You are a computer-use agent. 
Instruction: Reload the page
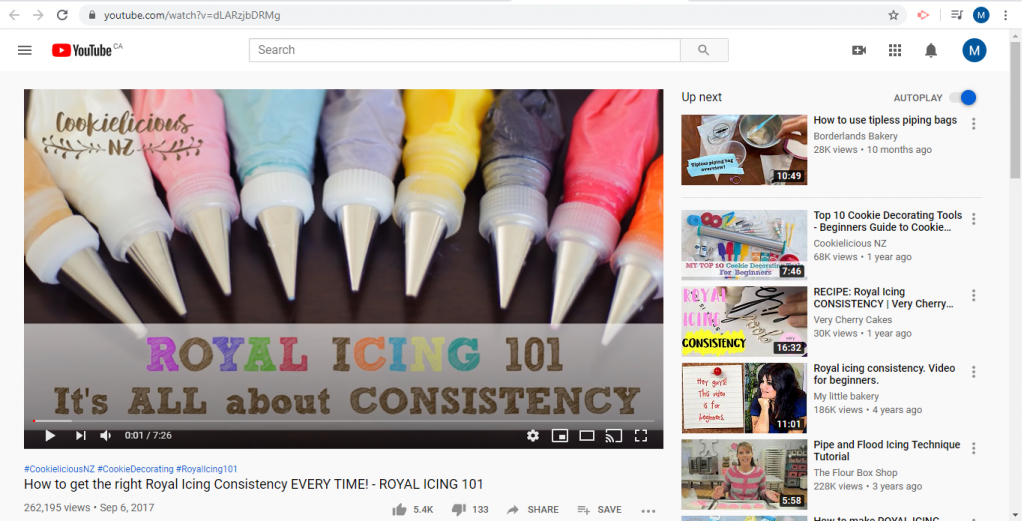62,15
